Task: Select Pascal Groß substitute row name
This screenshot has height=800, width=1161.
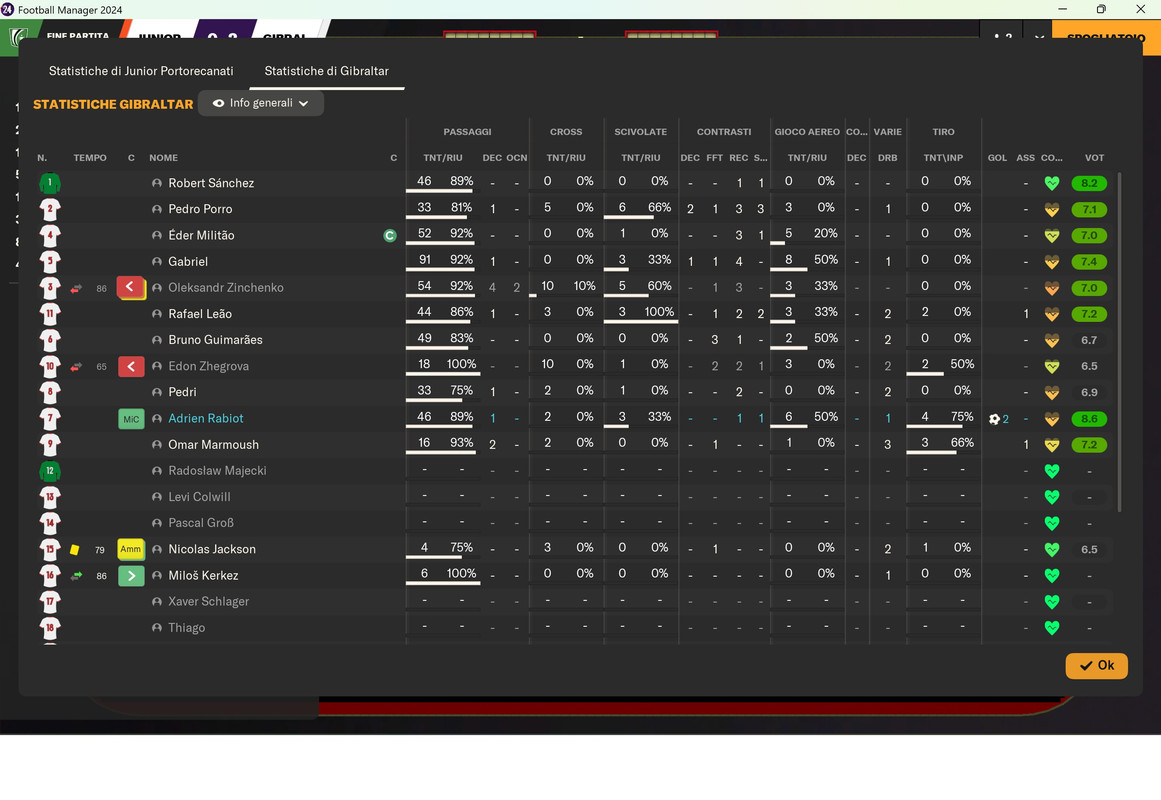Action: [x=201, y=523]
